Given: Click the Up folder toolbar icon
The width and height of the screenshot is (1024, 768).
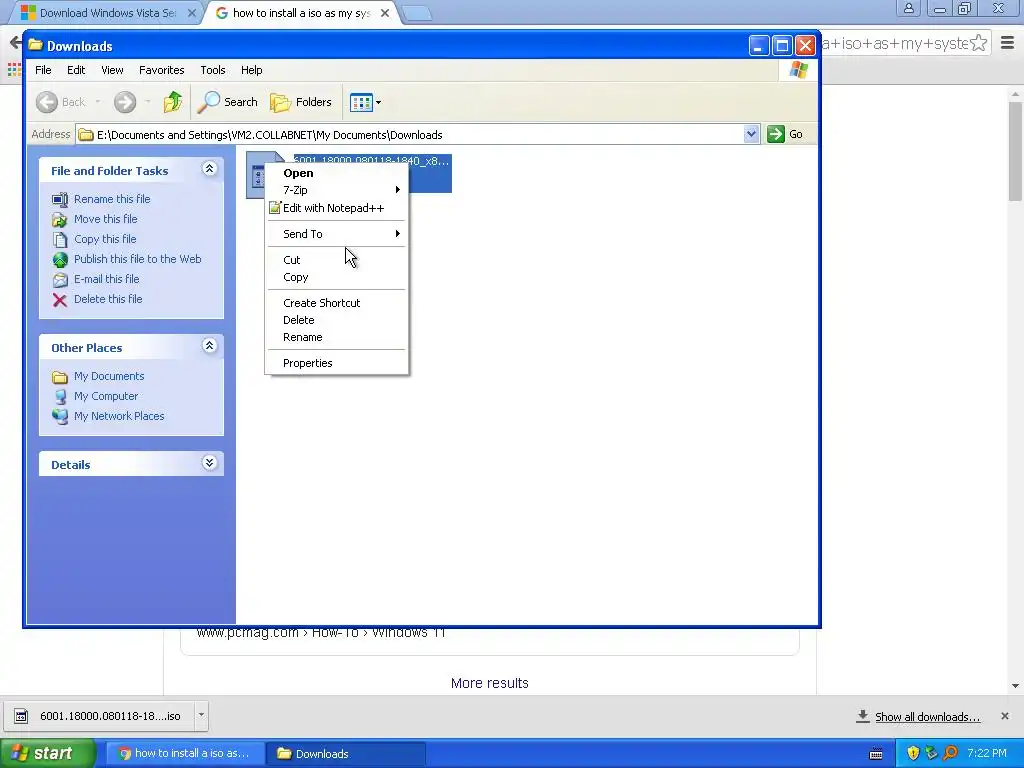Looking at the screenshot, I should pos(173,102).
